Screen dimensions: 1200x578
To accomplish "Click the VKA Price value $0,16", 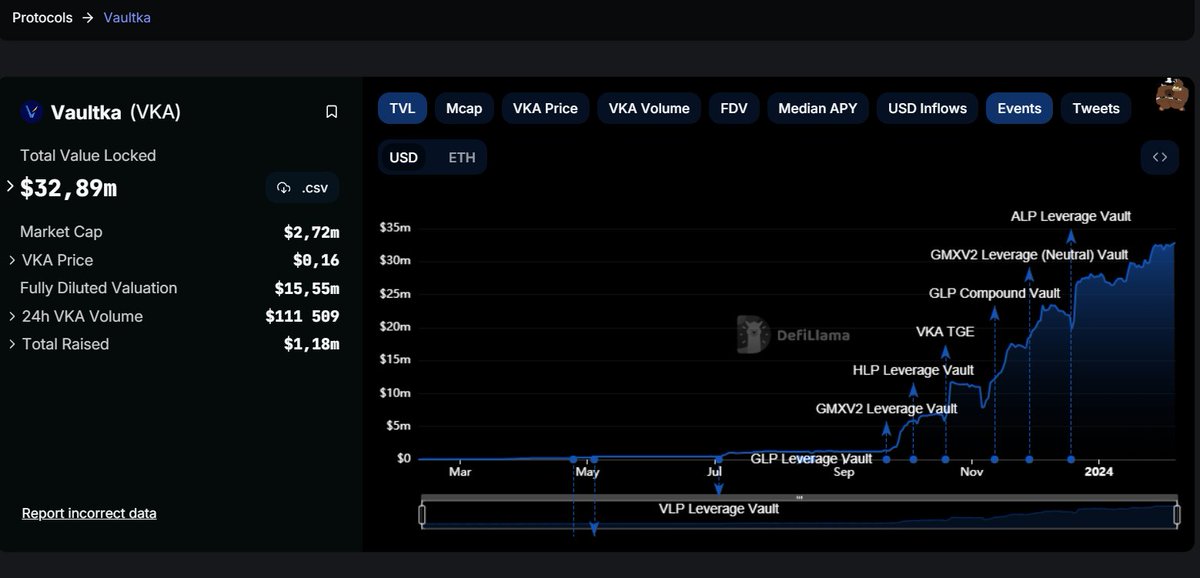I will coord(316,260).
